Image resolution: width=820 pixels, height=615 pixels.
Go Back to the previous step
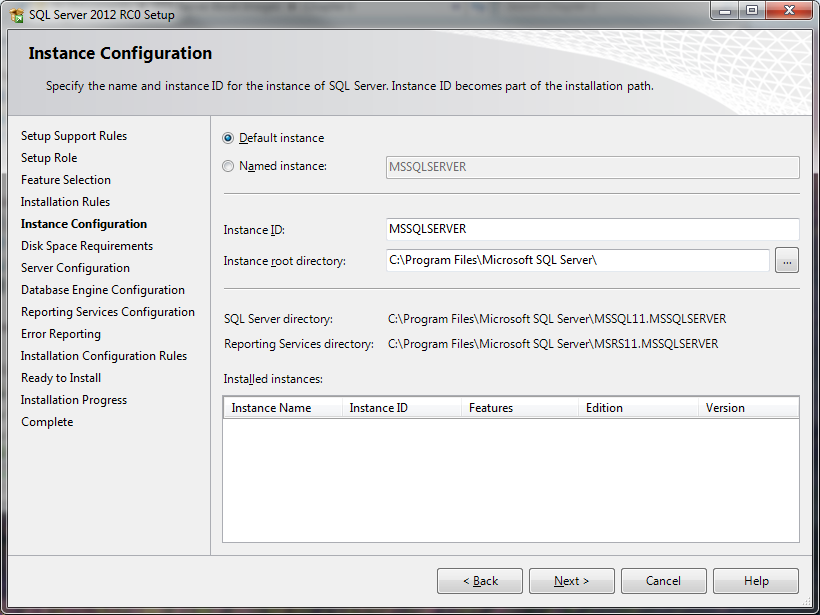click(x=480, y=581)
